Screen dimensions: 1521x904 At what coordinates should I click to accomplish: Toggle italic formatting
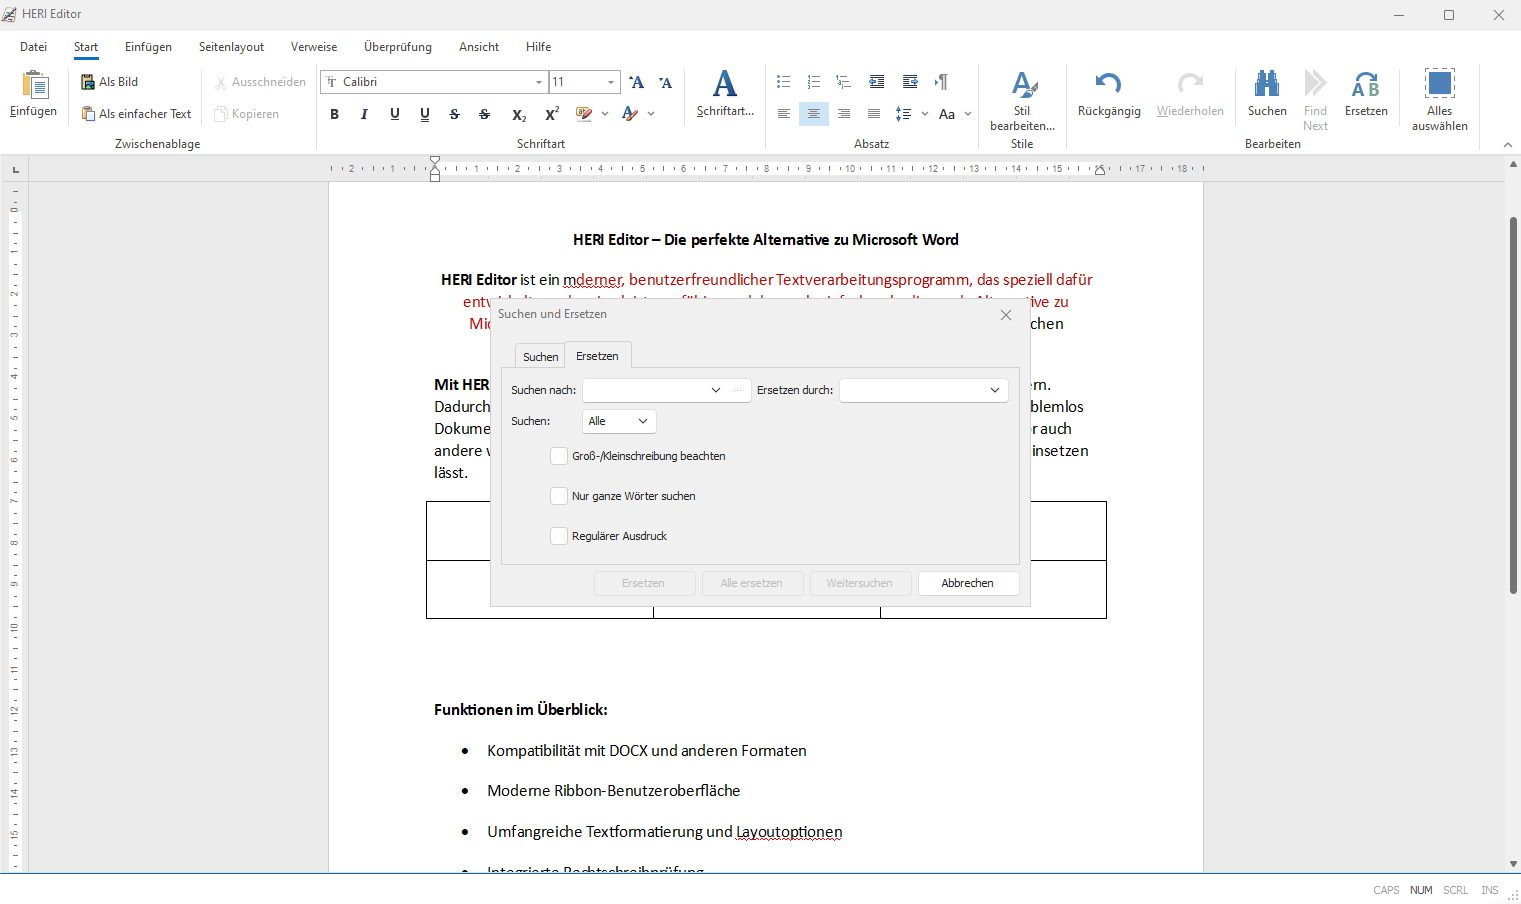(x=364, y=114)
